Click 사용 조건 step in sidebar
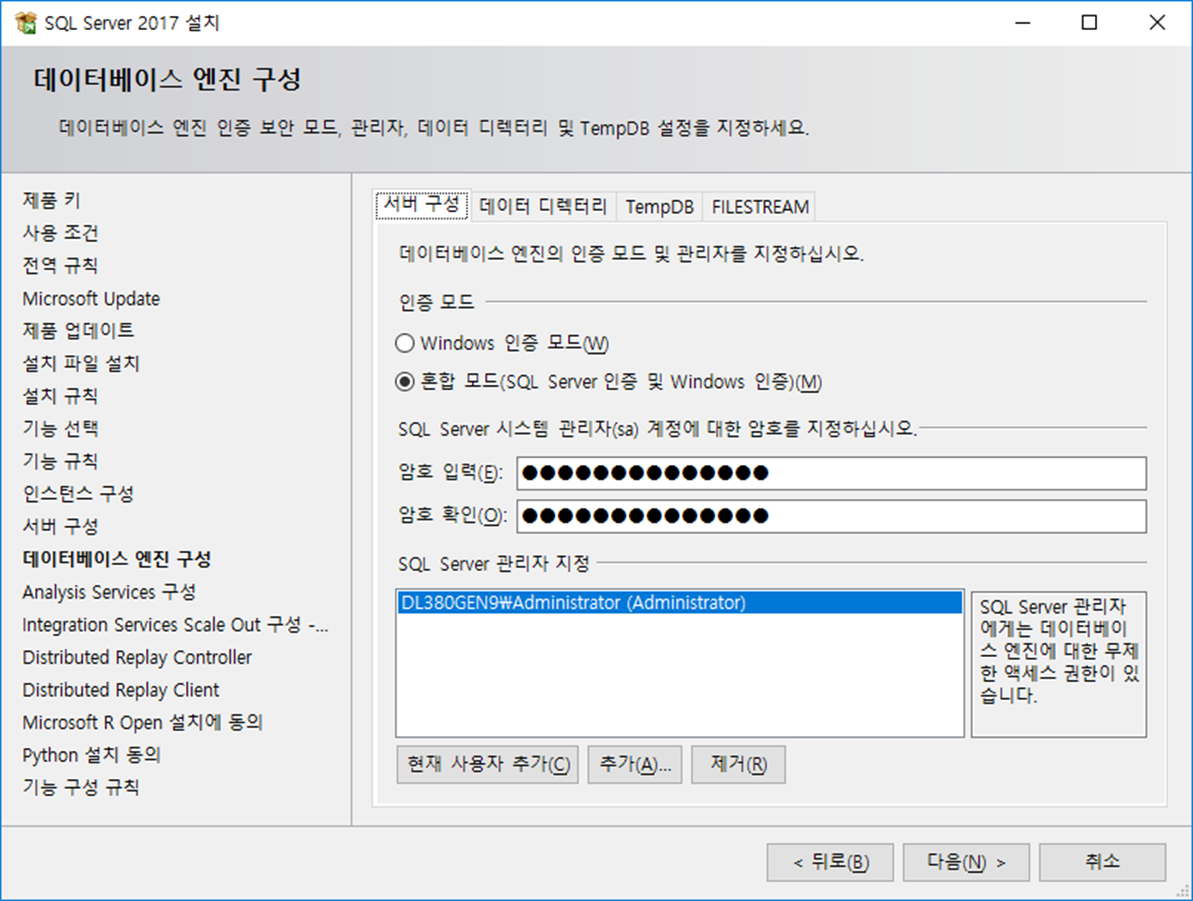Viewport: 1193px width, 901px height. (x=60, y=233)
